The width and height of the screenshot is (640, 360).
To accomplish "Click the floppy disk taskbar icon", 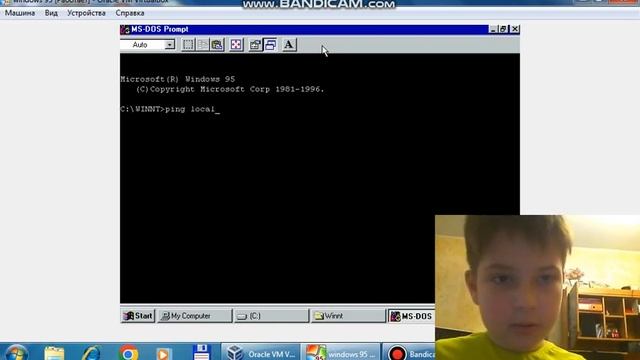I will 201,353.
